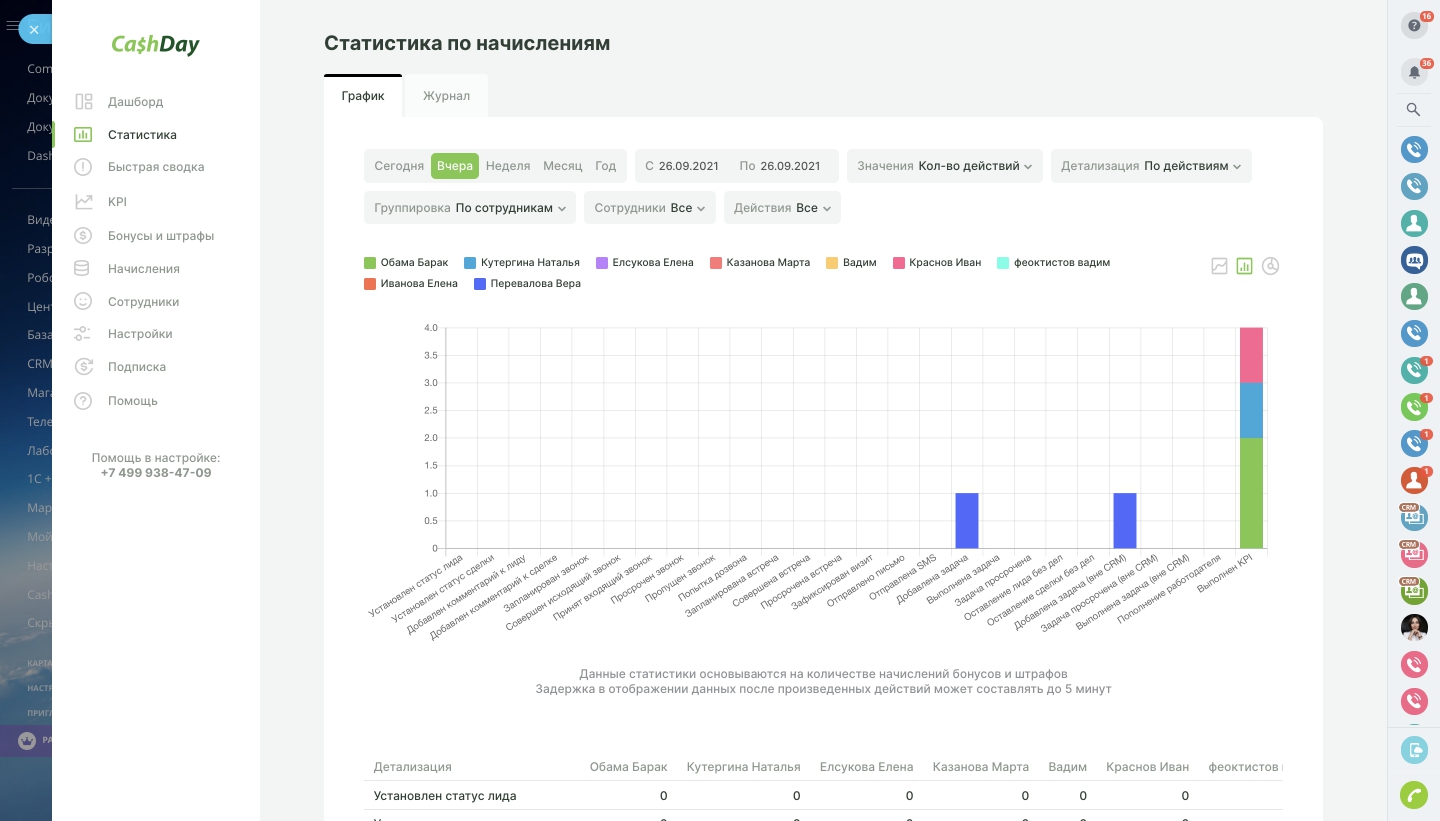1440x821 pixels.
Task: Switch to line chart view icon
Action: (1219, 266)
